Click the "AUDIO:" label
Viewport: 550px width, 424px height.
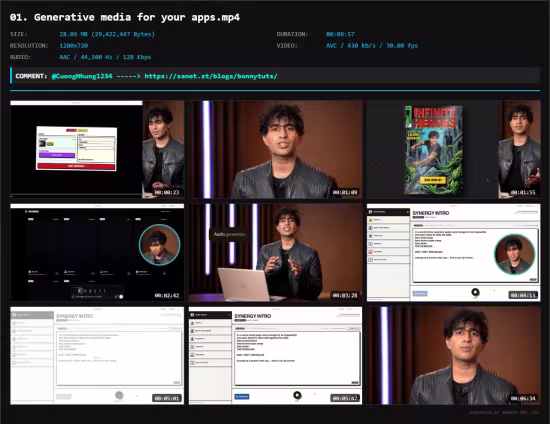point(20,57)
